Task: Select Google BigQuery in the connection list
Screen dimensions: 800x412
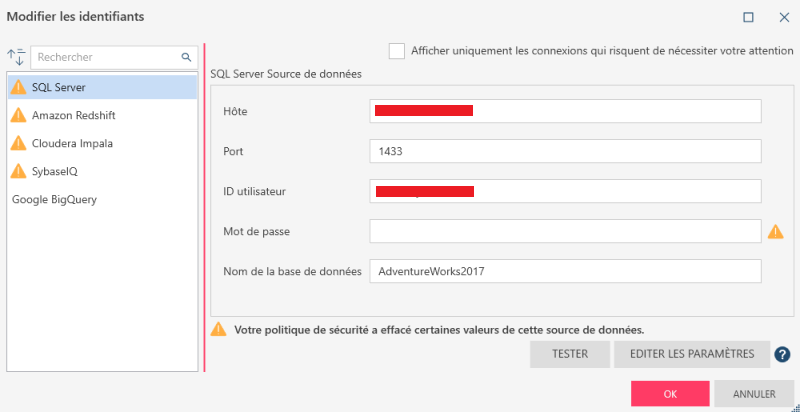Action: point(54,200)
